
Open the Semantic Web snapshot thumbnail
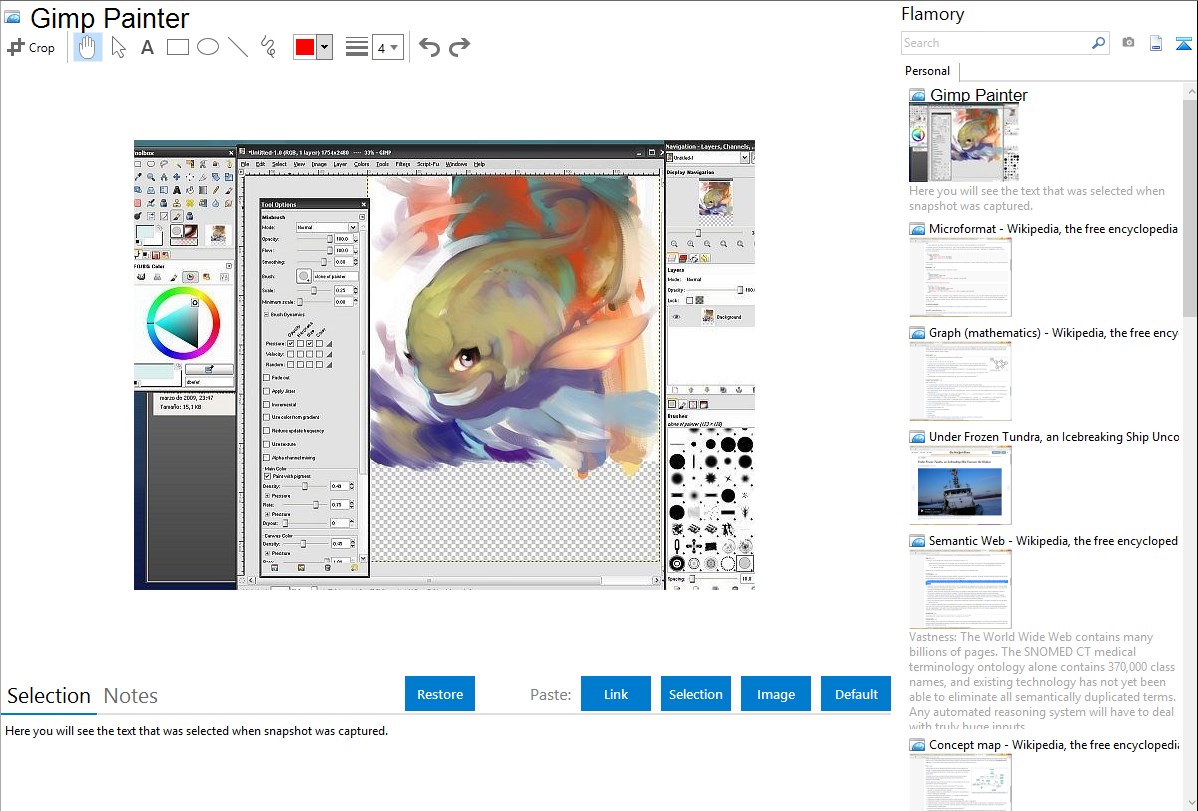(960, 588)
